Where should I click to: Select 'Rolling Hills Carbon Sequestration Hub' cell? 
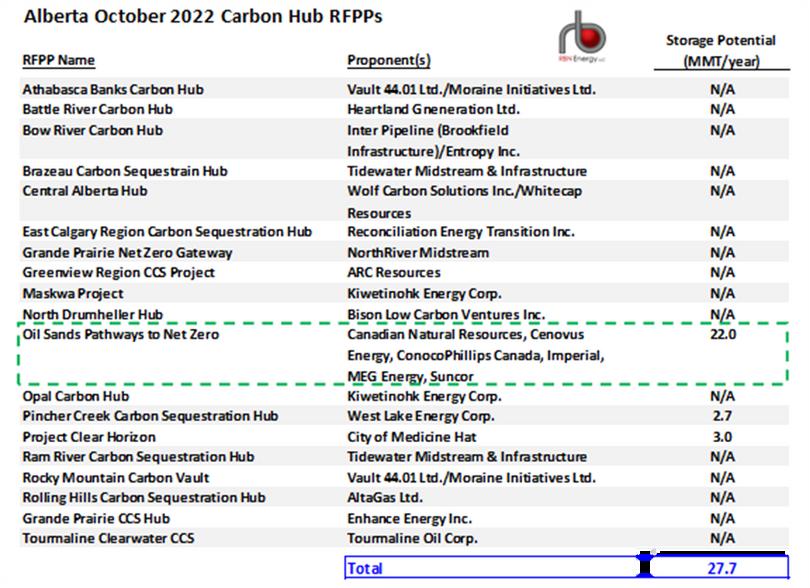pos(144,498)
